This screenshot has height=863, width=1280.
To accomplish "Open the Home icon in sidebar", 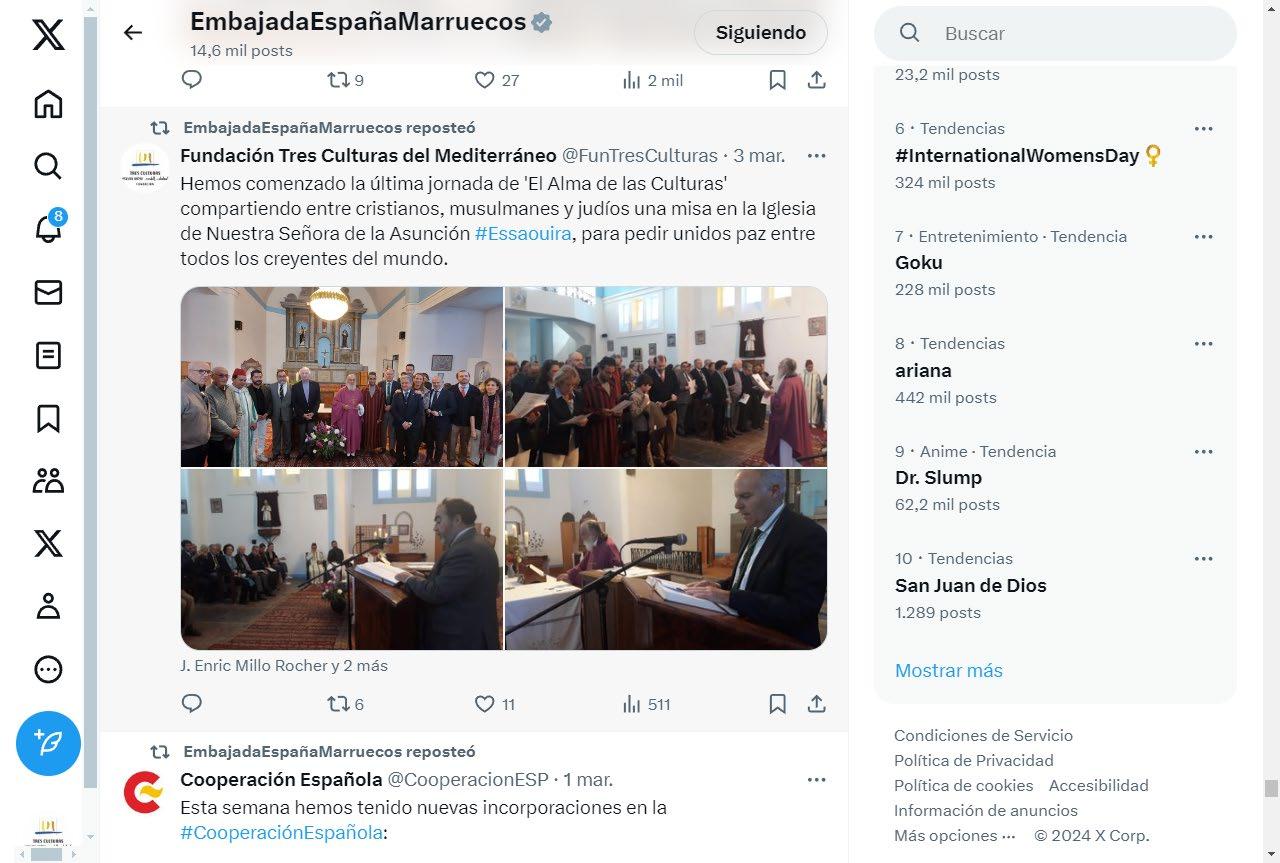I will [48, 104].
